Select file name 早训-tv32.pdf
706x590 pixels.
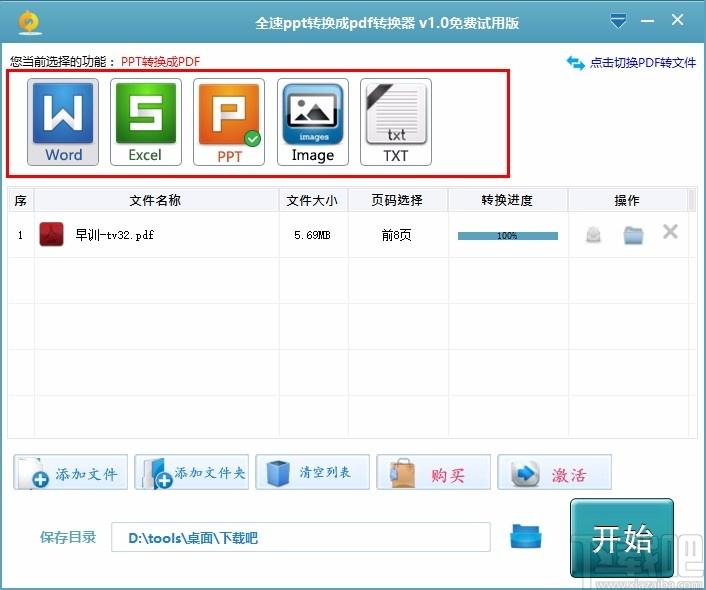114,235
